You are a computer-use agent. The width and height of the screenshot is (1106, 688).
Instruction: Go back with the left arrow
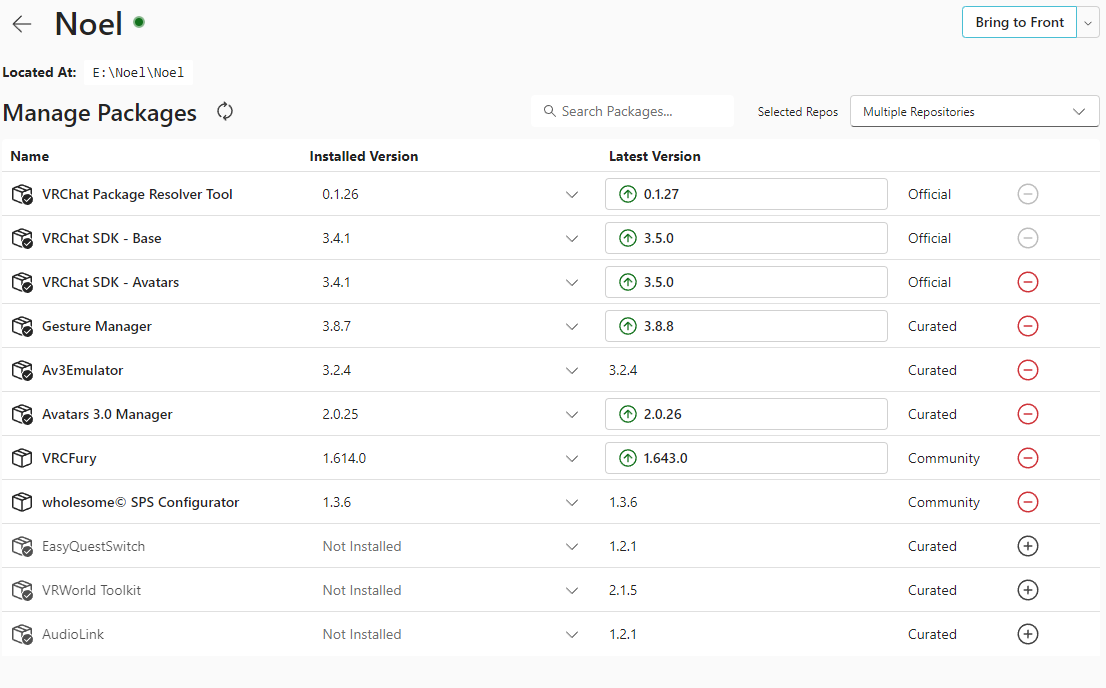coord(22,24)
